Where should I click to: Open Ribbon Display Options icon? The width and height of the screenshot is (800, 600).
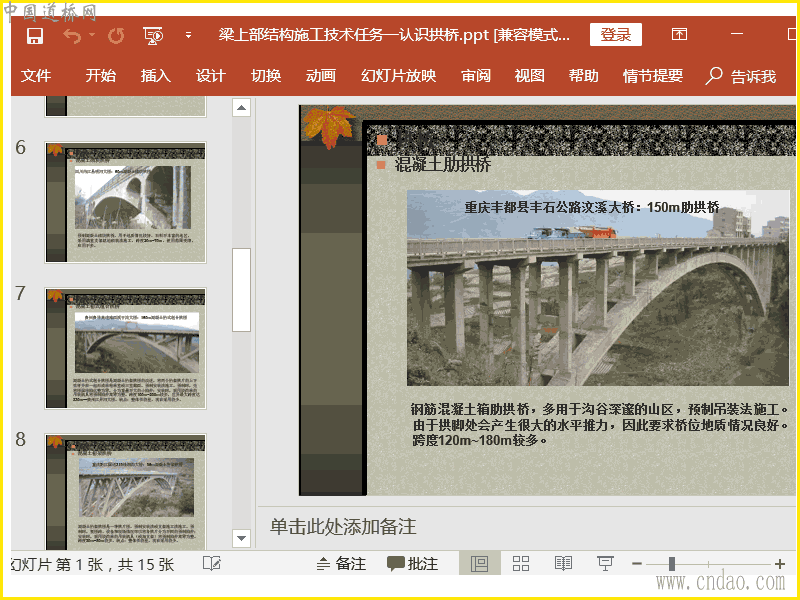(679, 34)
